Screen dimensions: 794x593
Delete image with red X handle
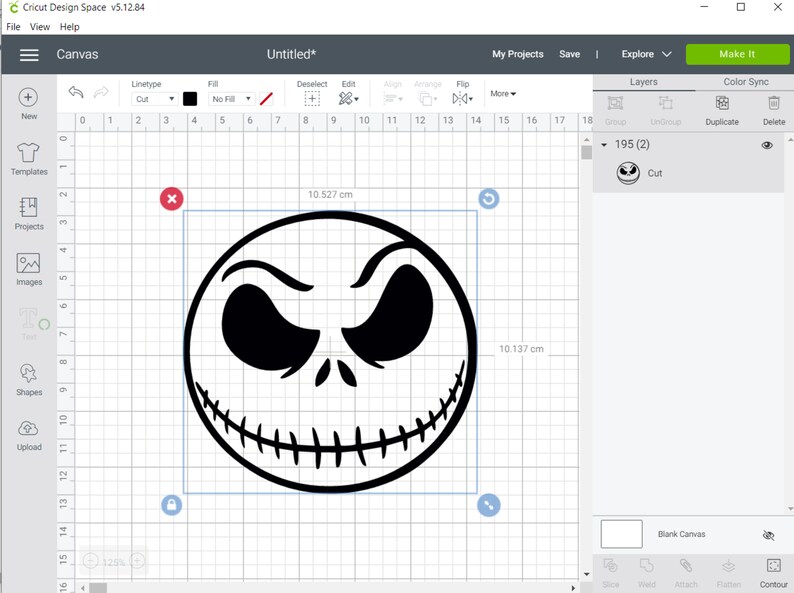172,199
